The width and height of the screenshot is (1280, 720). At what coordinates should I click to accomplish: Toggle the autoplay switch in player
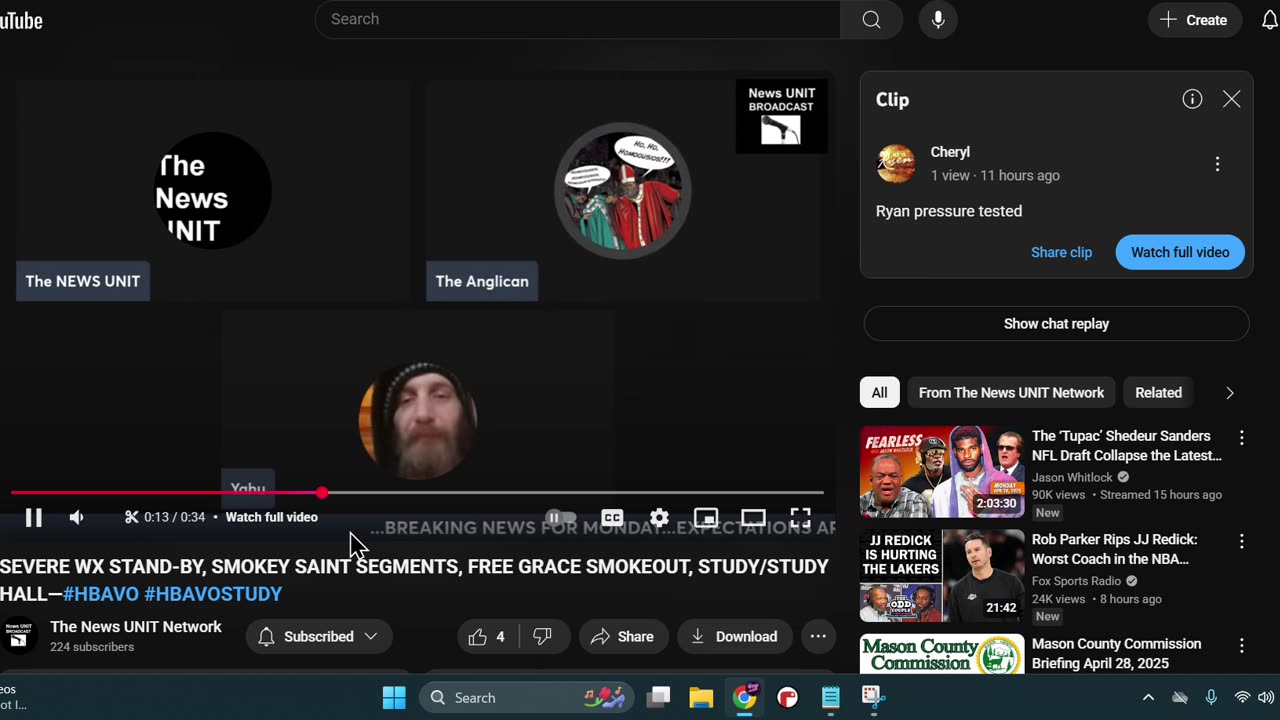[561, 517]
